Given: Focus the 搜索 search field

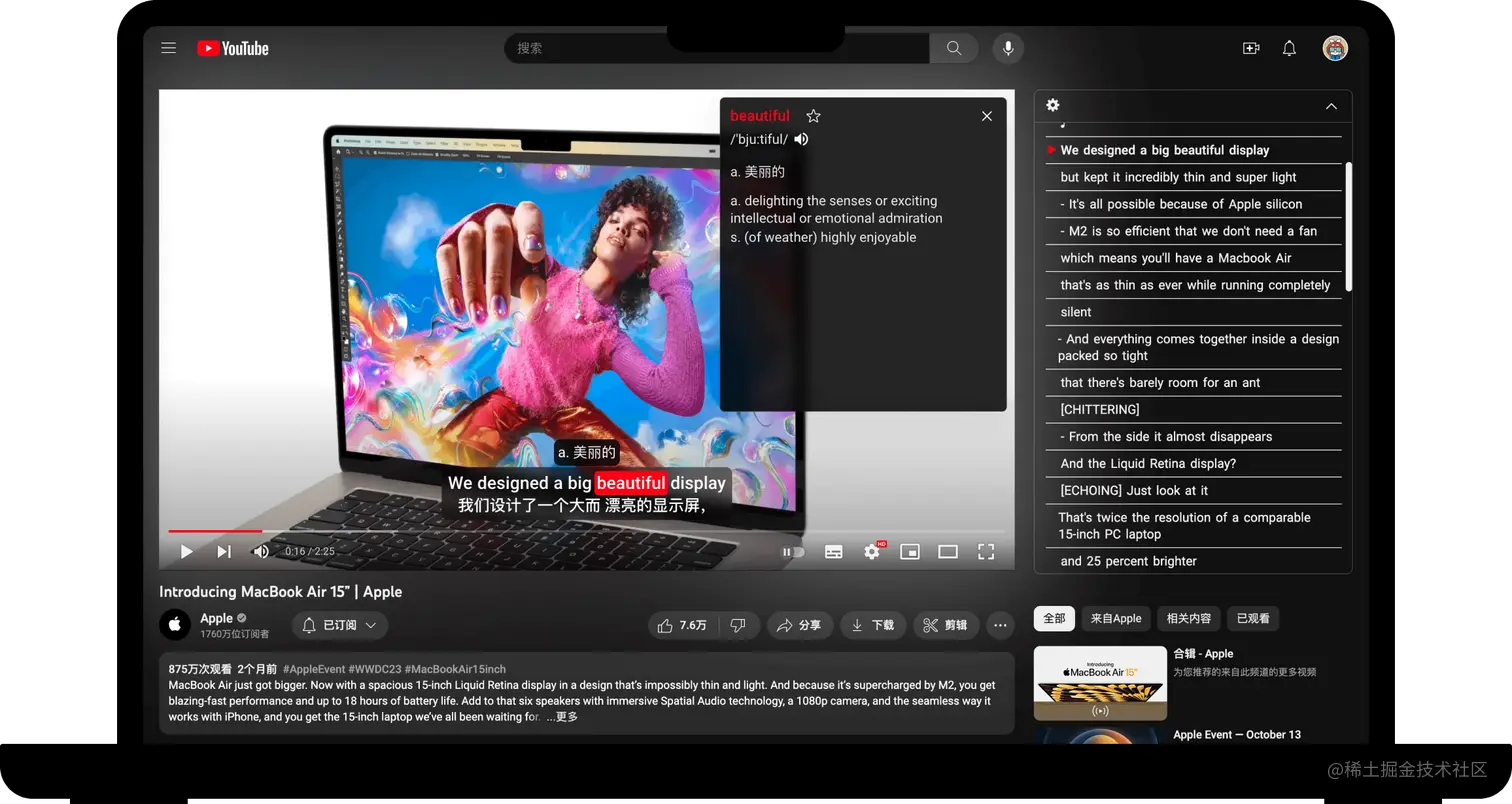Looking at the screenshot, I should tap(717, 48).
